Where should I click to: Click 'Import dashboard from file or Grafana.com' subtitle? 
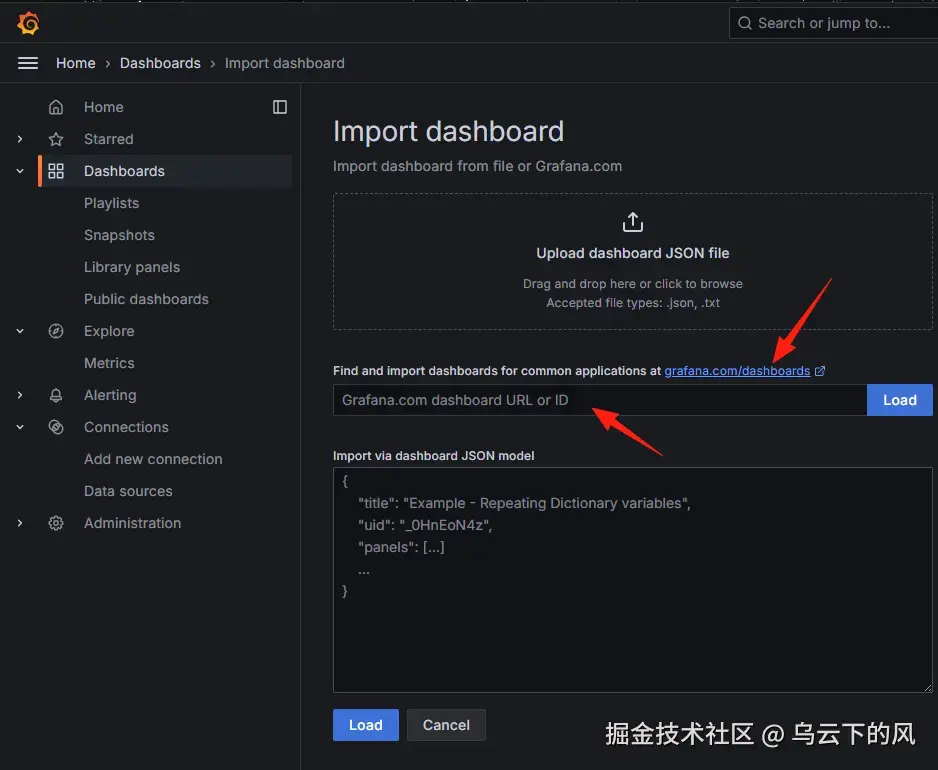point(477,166)
